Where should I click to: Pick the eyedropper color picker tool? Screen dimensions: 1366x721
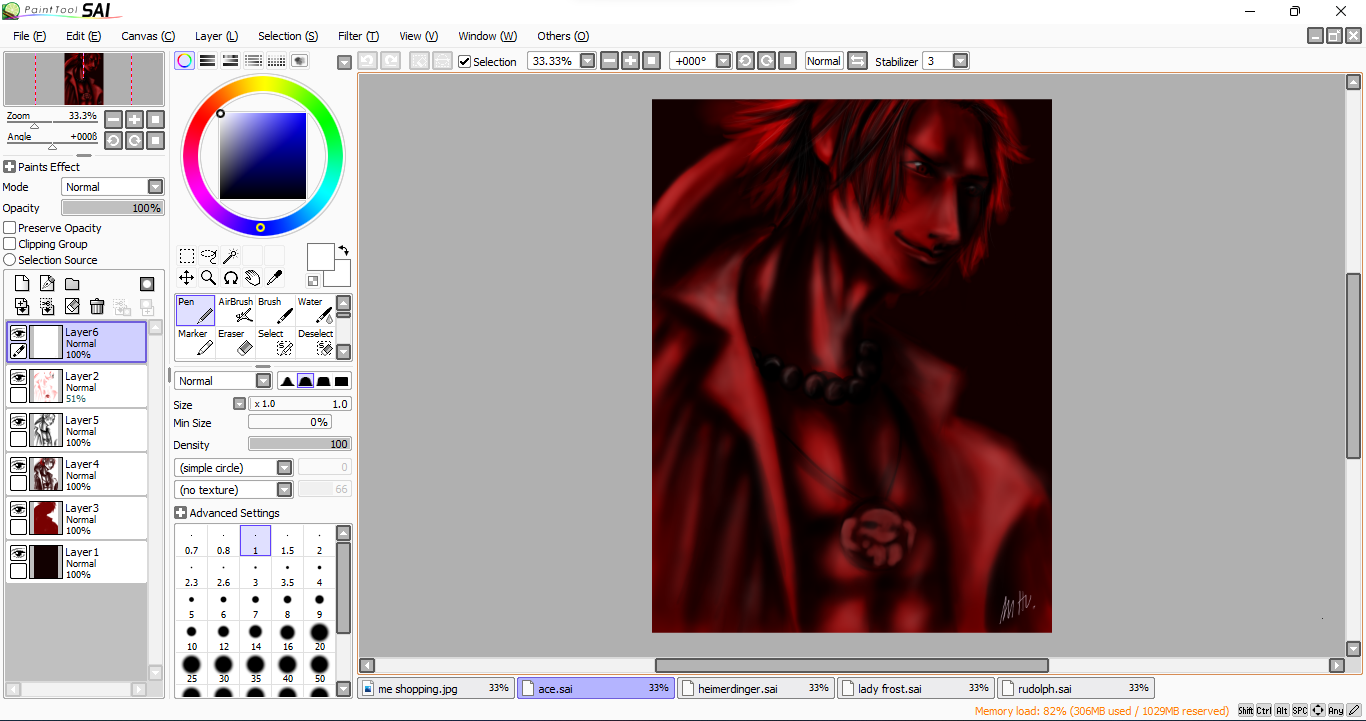(274, 278)
